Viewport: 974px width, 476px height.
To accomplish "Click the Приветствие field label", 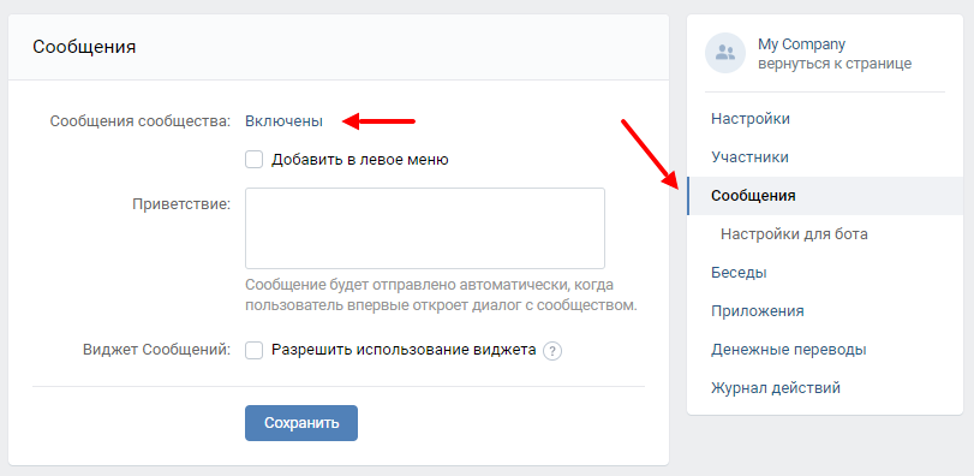I will (x=182, y=204).
